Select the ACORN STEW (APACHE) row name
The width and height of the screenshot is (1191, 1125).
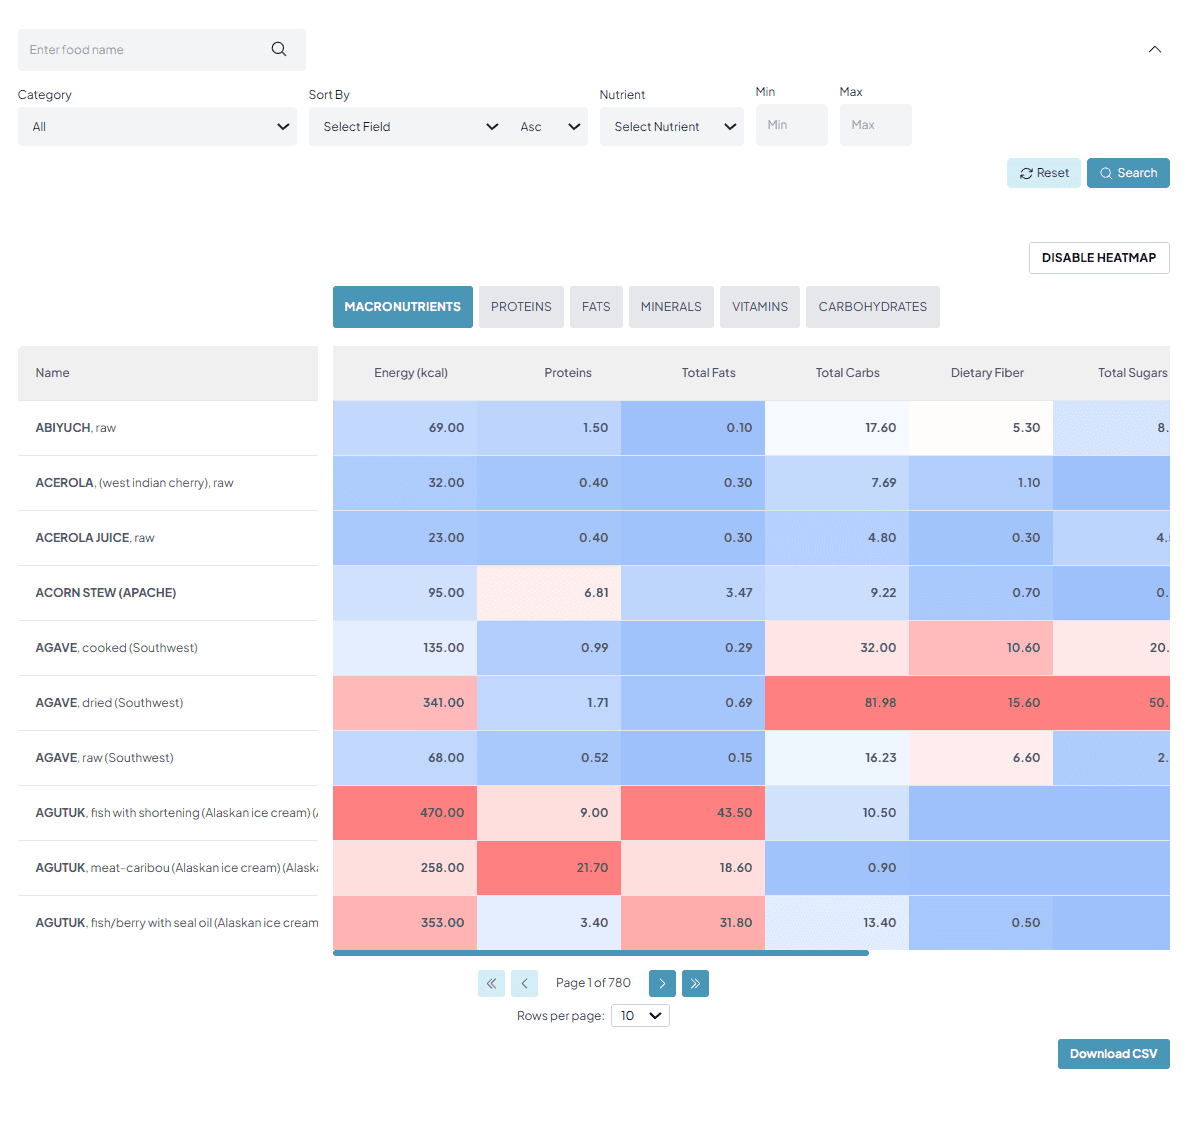click(x=106, y=593)
